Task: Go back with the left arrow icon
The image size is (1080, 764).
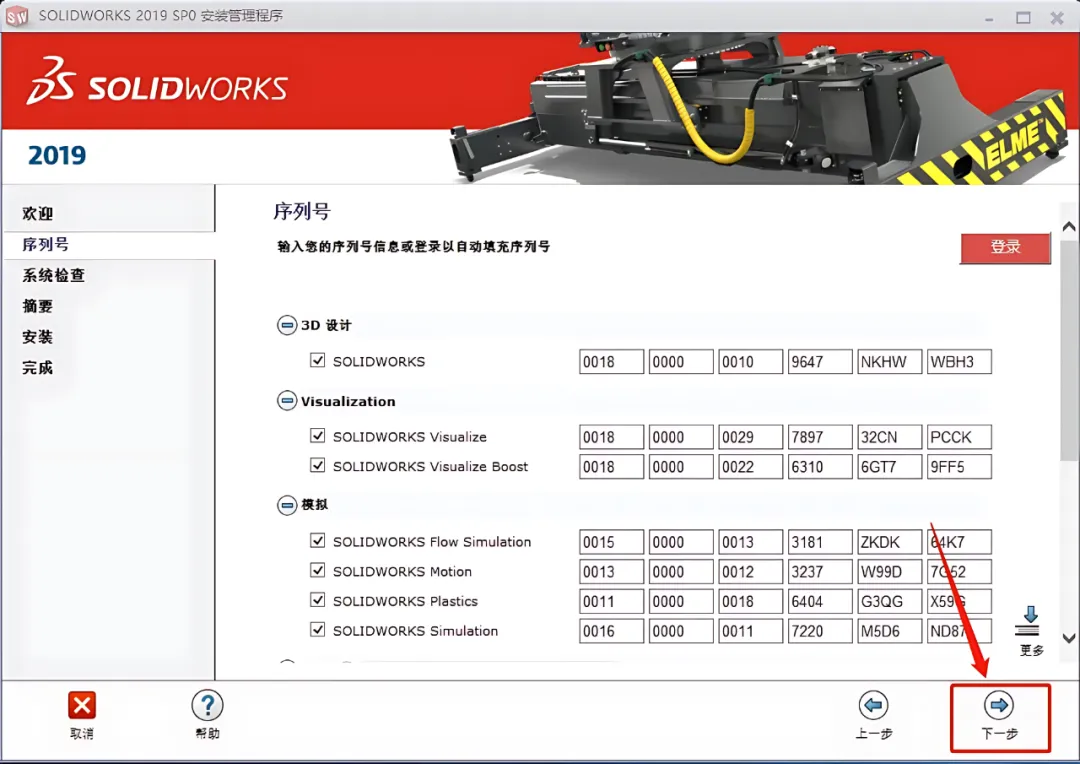Action: 873,705
